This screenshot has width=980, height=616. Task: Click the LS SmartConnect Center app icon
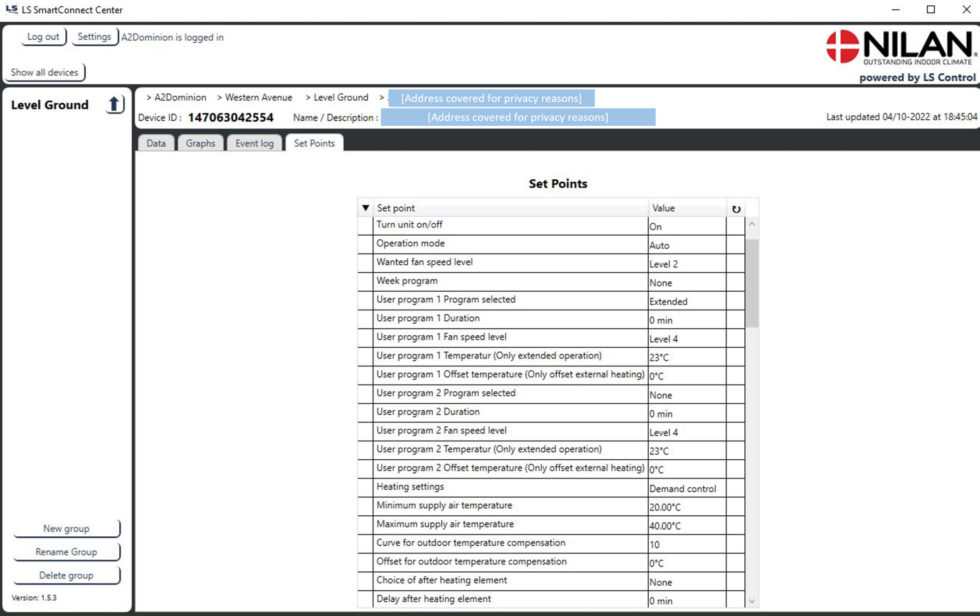[11, 9]
